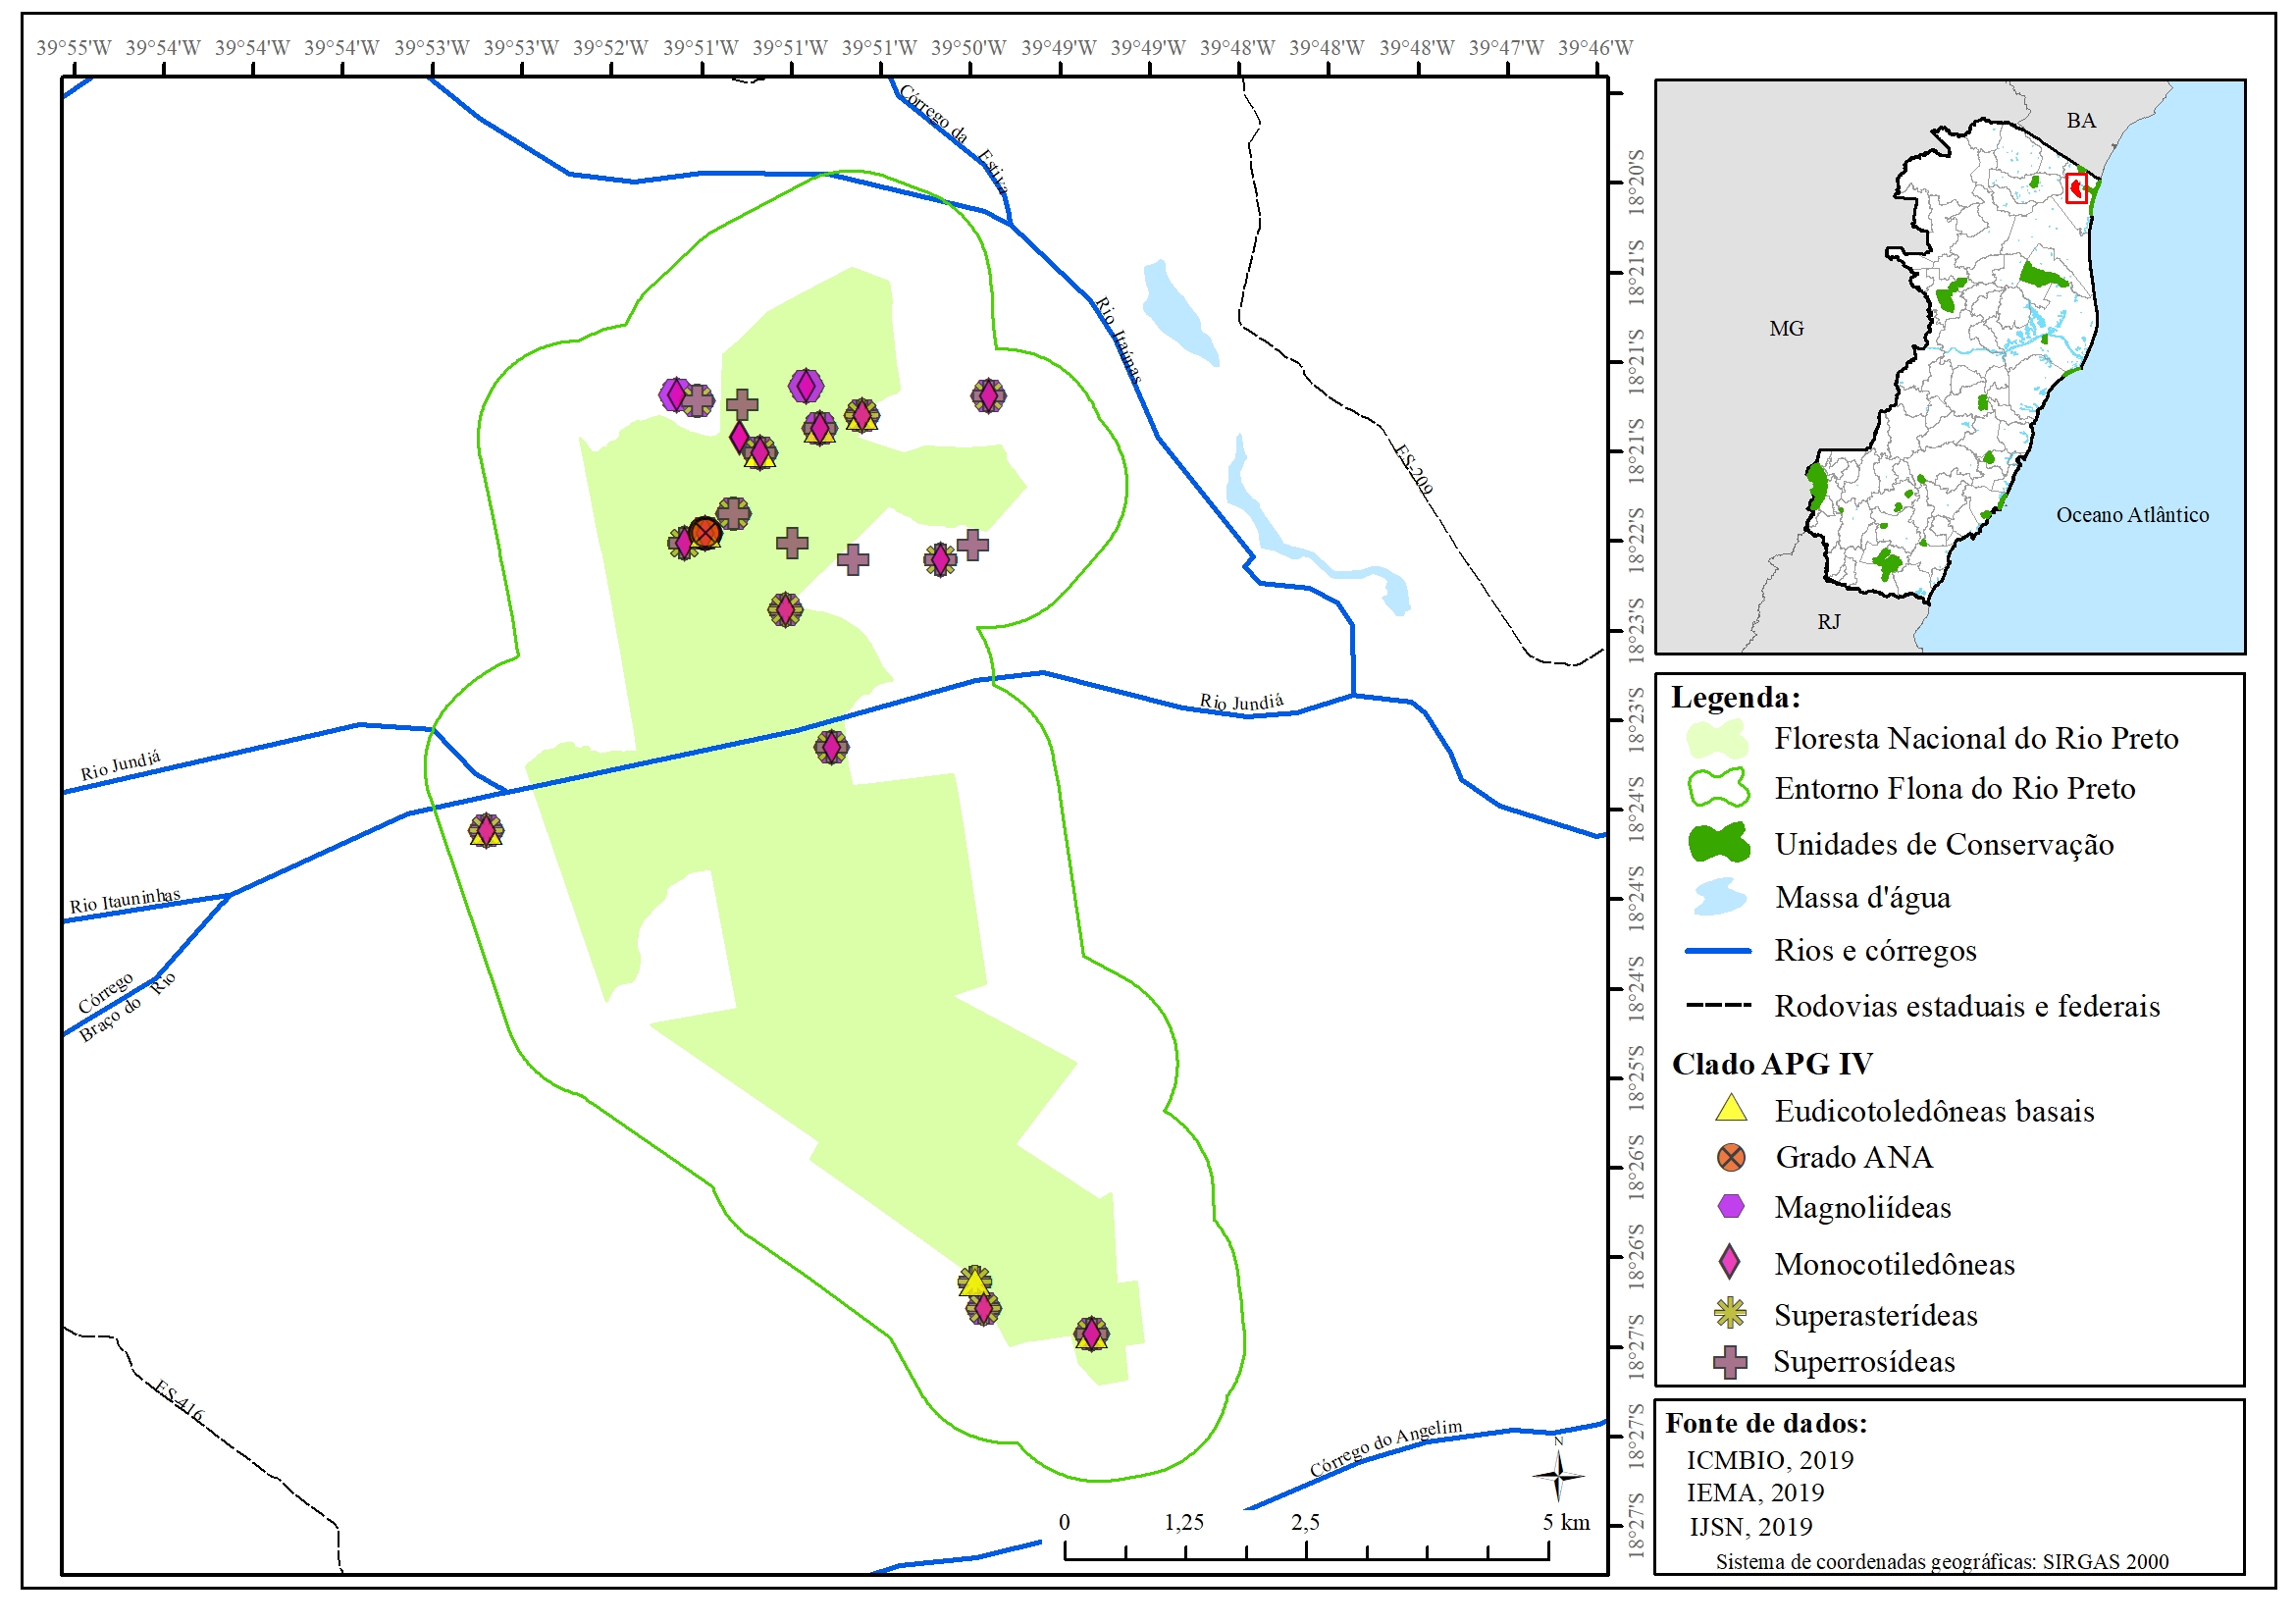Click the pink diamond Monocotiledôneas legend symbol
Image resolution: width=2296 pixels, height=1623 pixels.
[x=1729, y=1262]
